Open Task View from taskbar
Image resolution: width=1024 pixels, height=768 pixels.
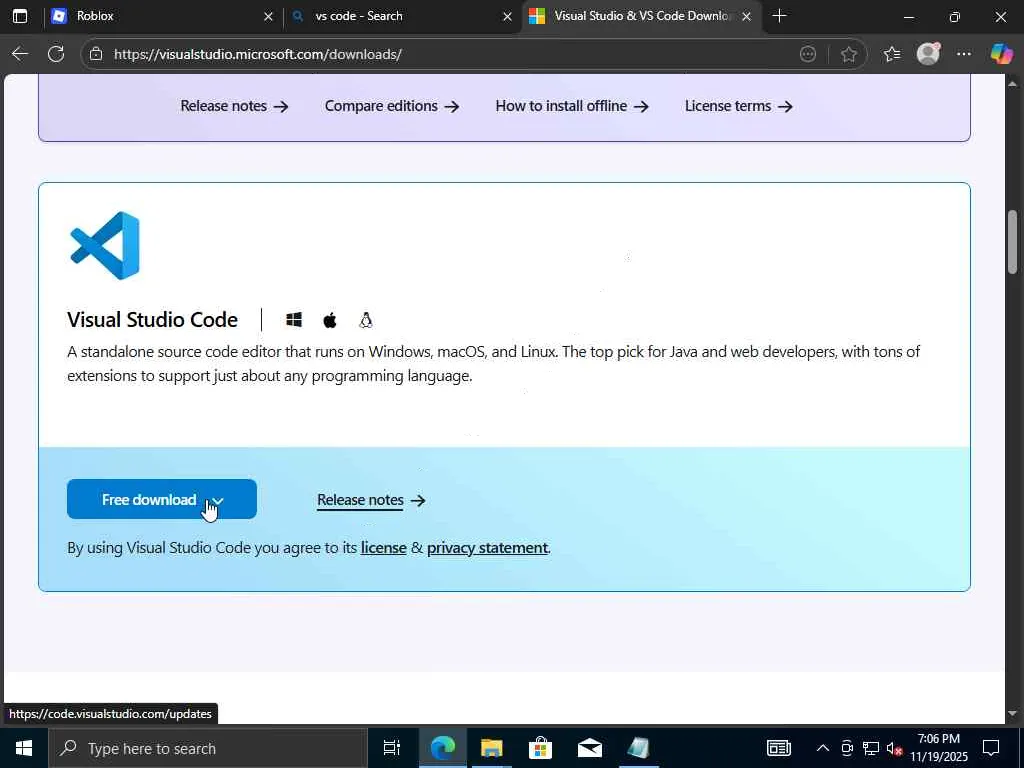pos(391,748)
